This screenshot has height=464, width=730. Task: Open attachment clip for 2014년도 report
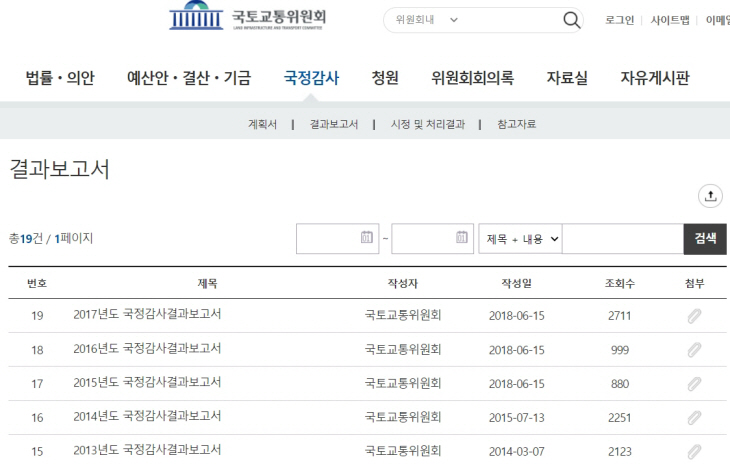[x=694, y=418]
